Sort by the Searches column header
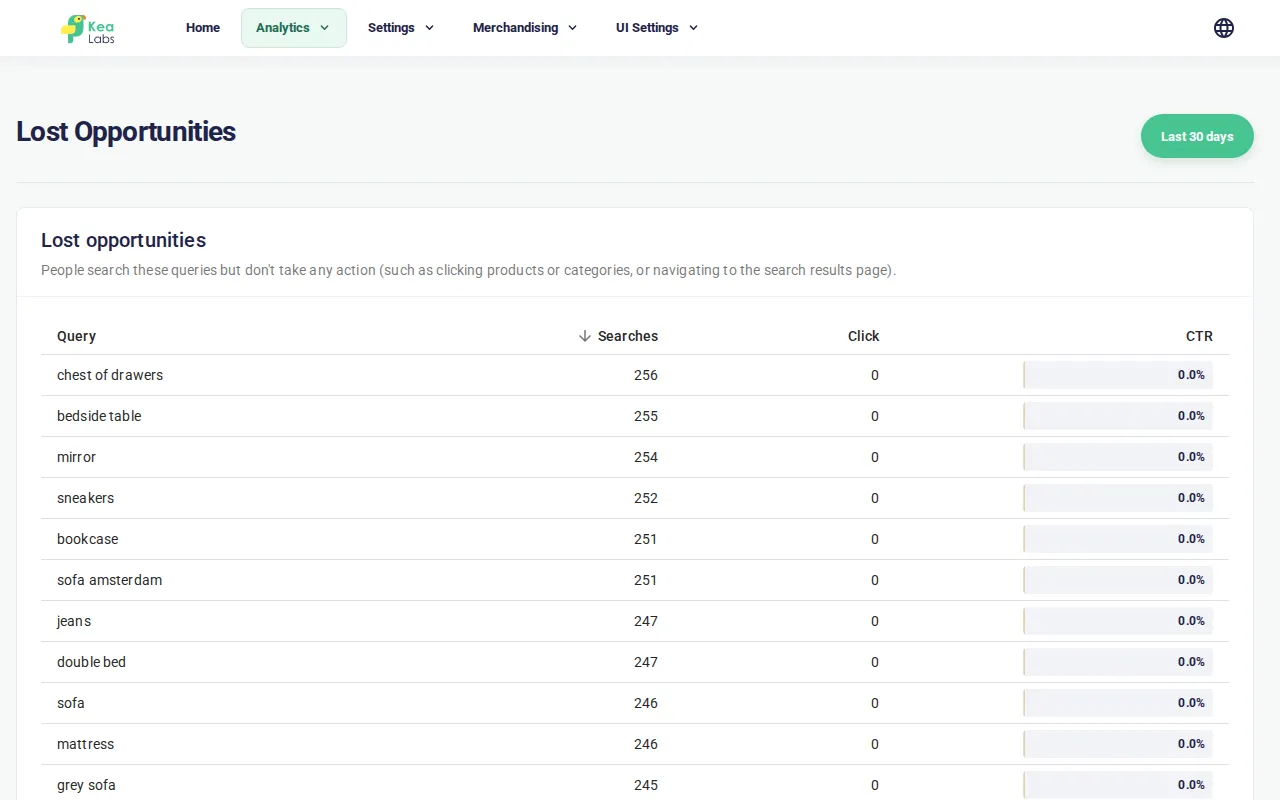 click(628, 336)
